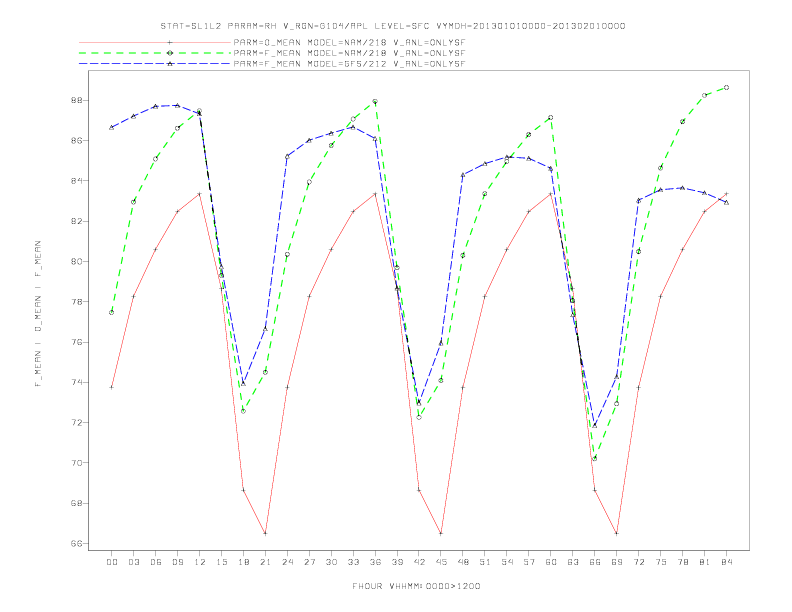The width and height of the screenshot is (792, 612).
Task: Click x-axis tick label 60
Action: (x=551, y=562)
